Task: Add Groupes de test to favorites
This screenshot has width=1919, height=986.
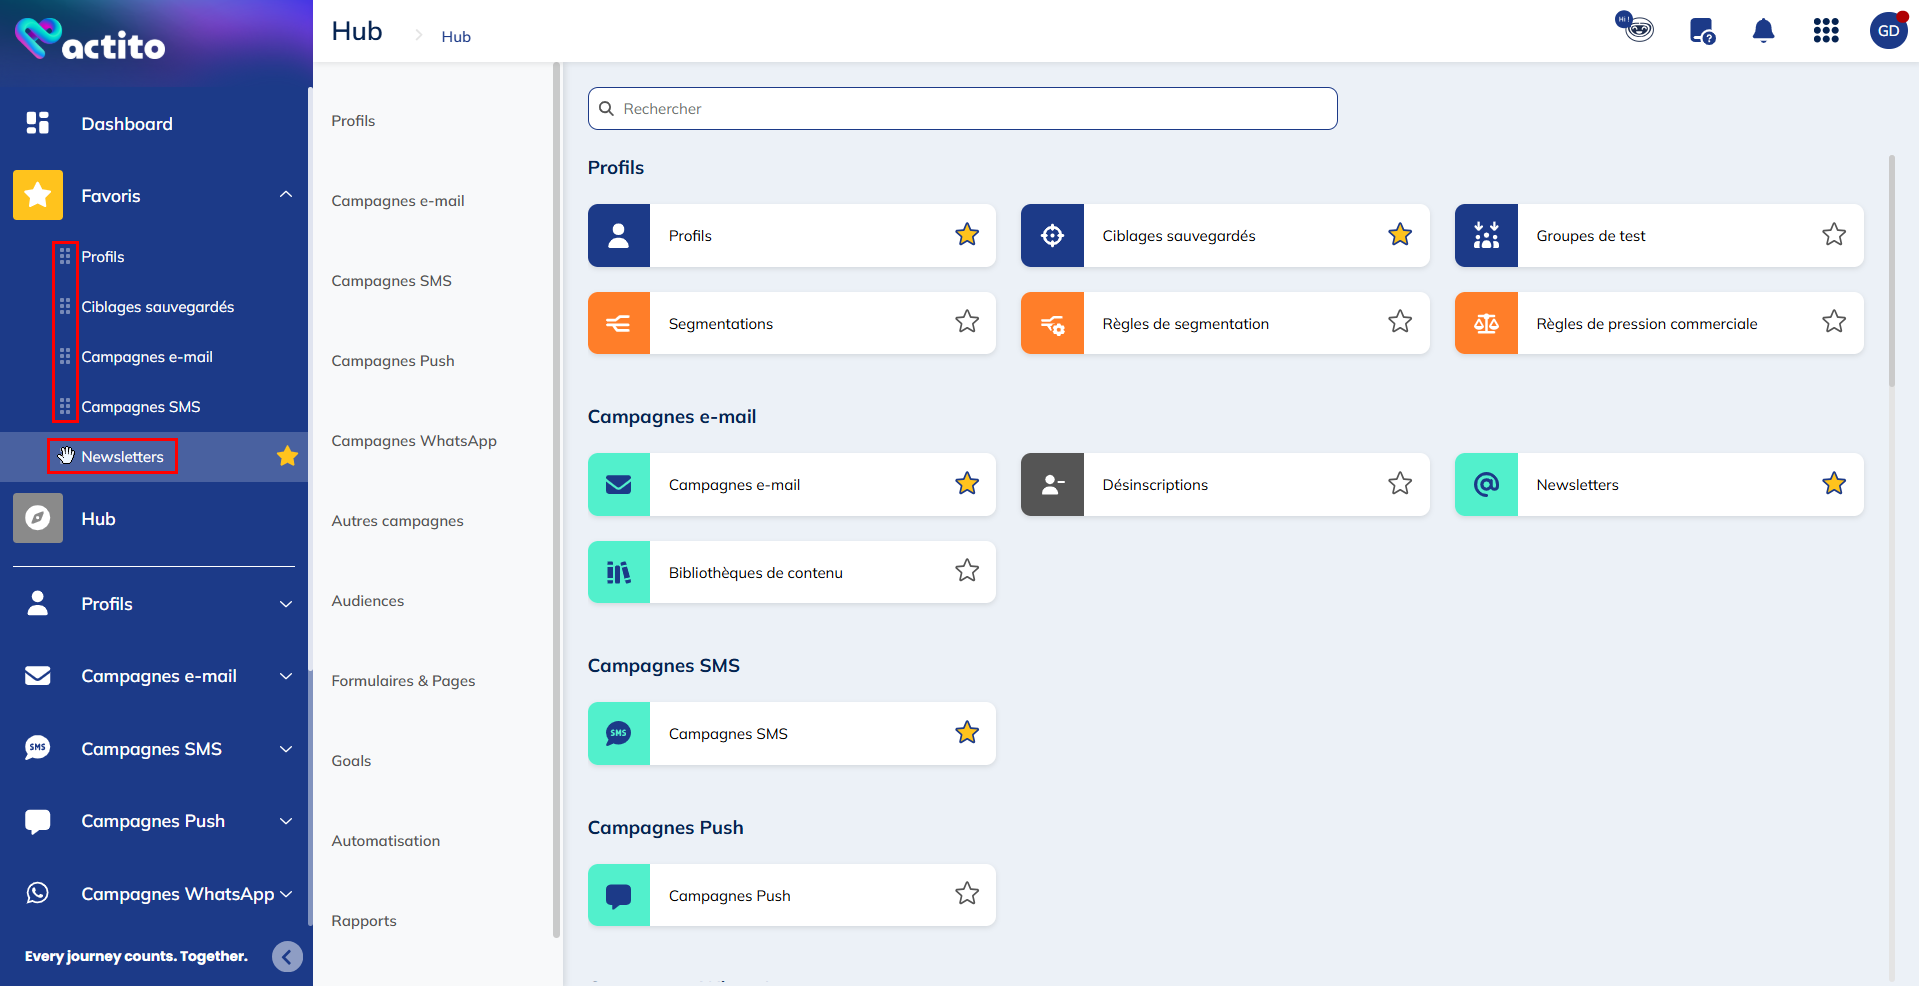Action: [1833, 235]
